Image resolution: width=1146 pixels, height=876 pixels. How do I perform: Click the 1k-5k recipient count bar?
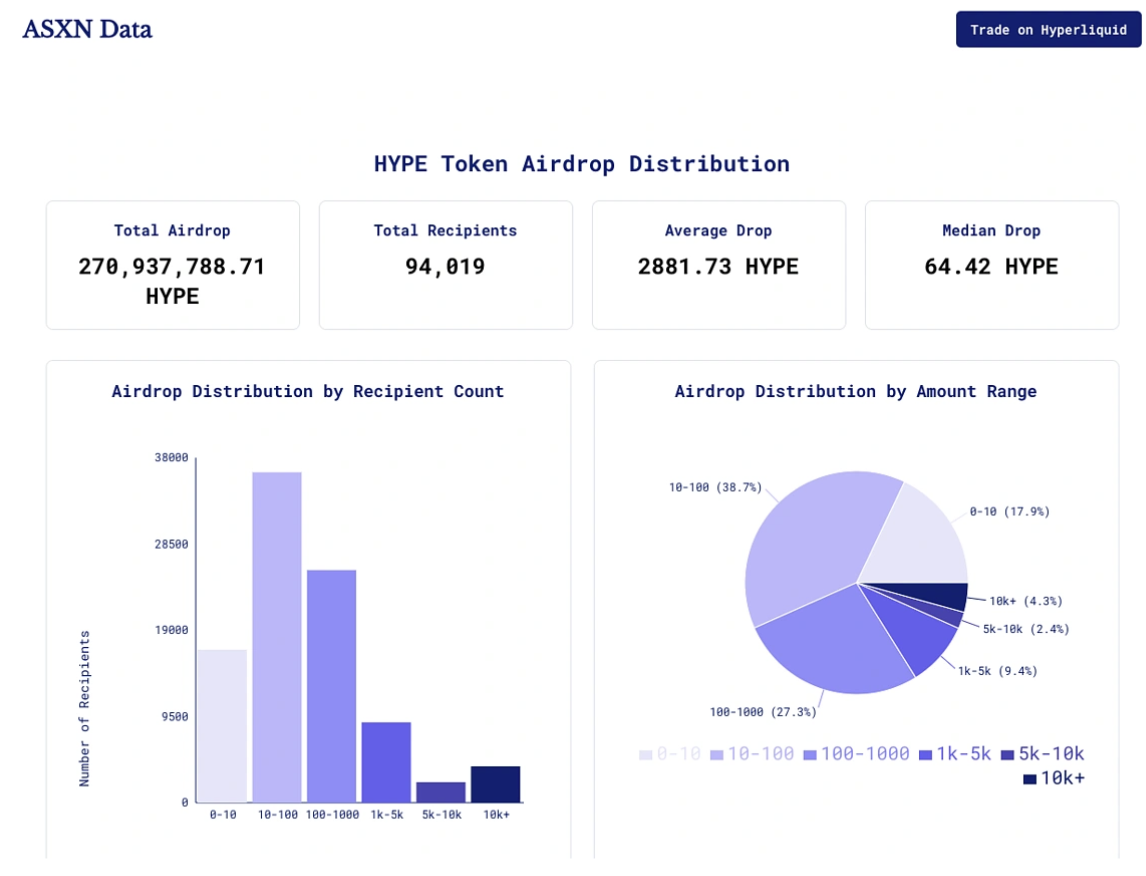click(x=386, y=761)
